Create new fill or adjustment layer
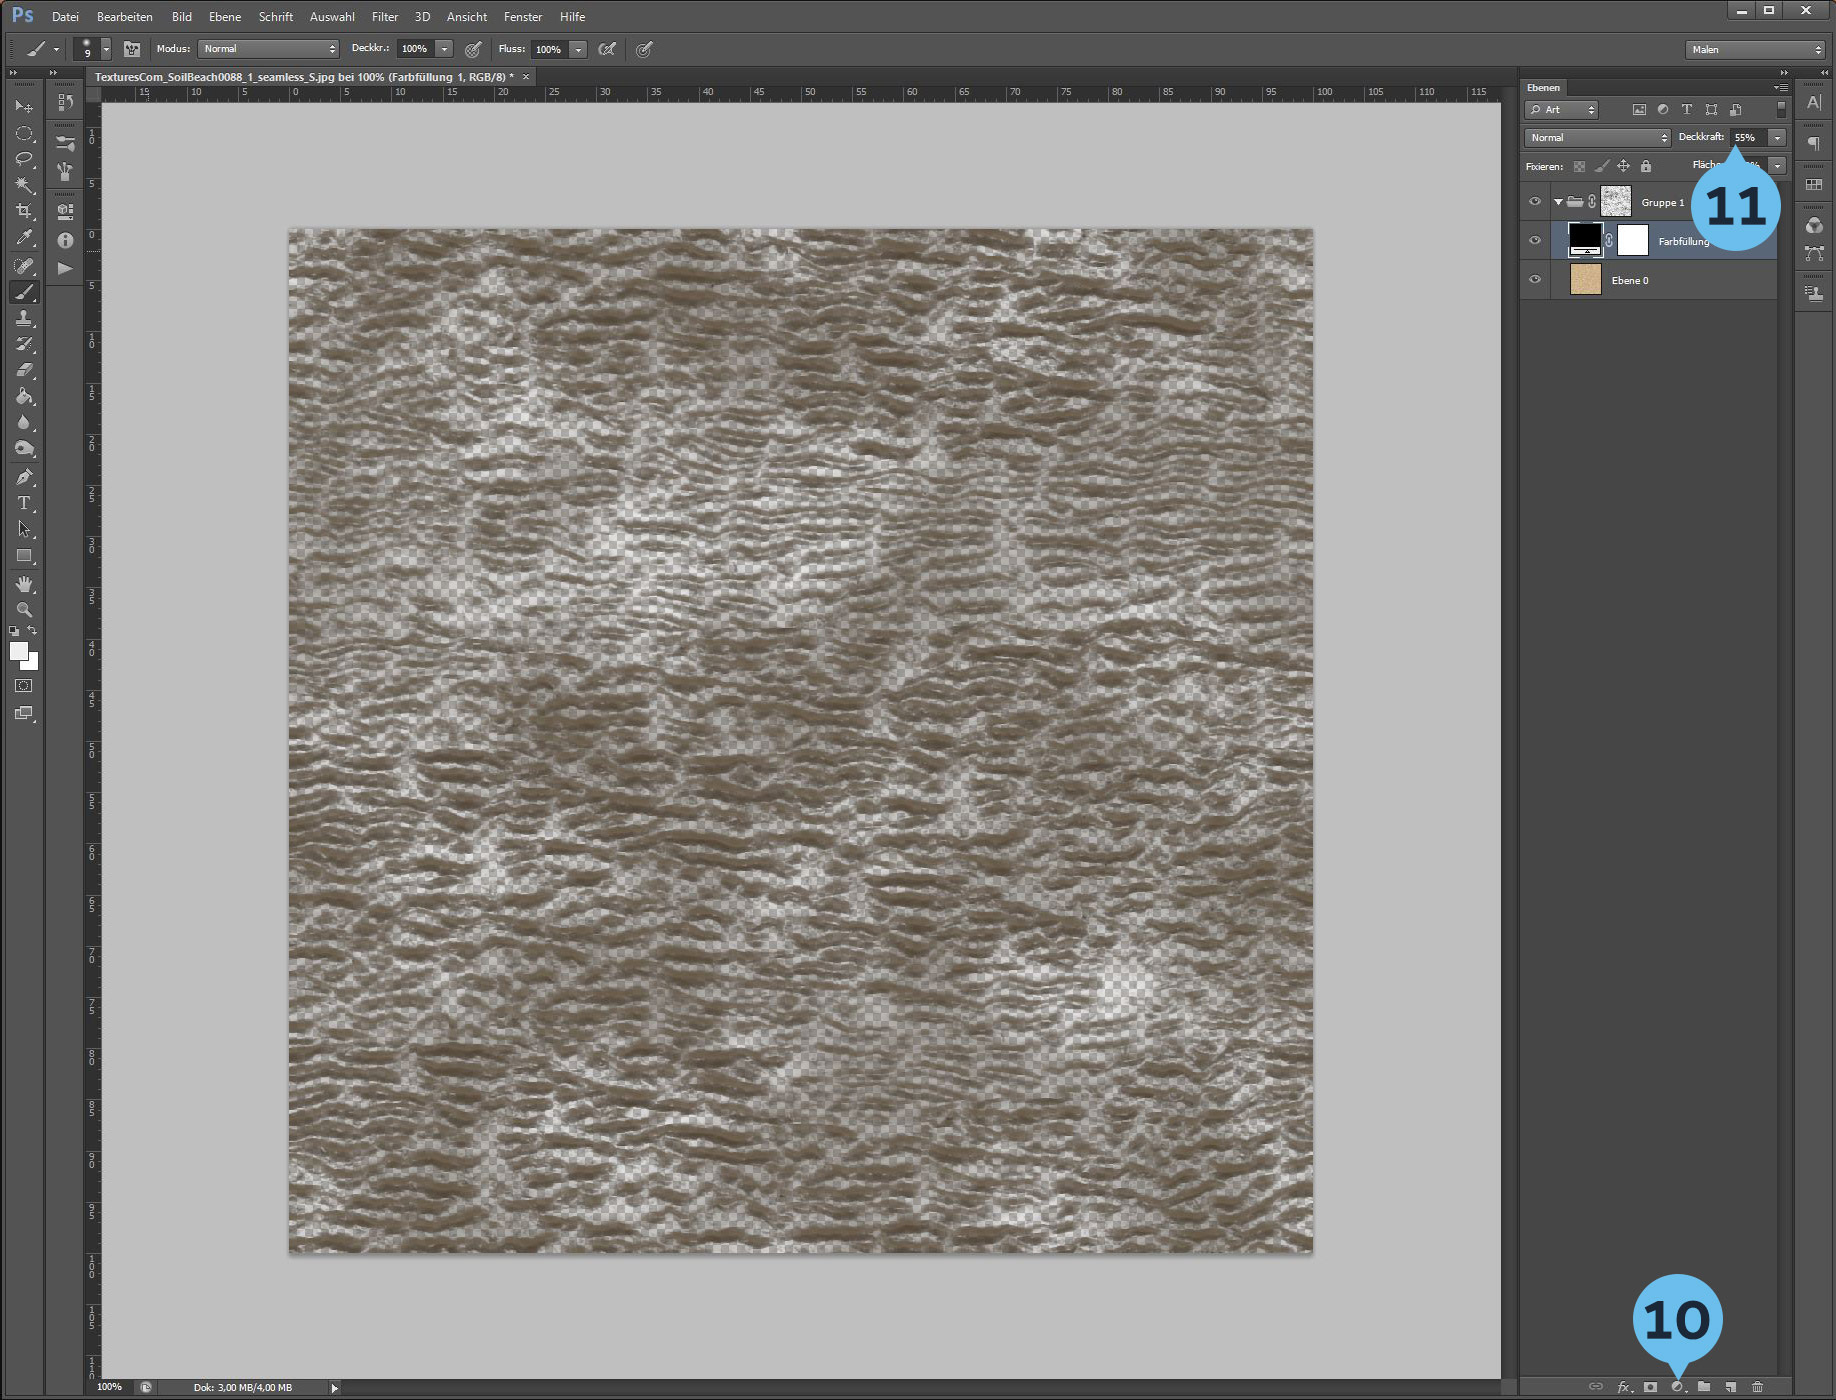This screenshot has height=1400, width=1836. (1678, 1387)
